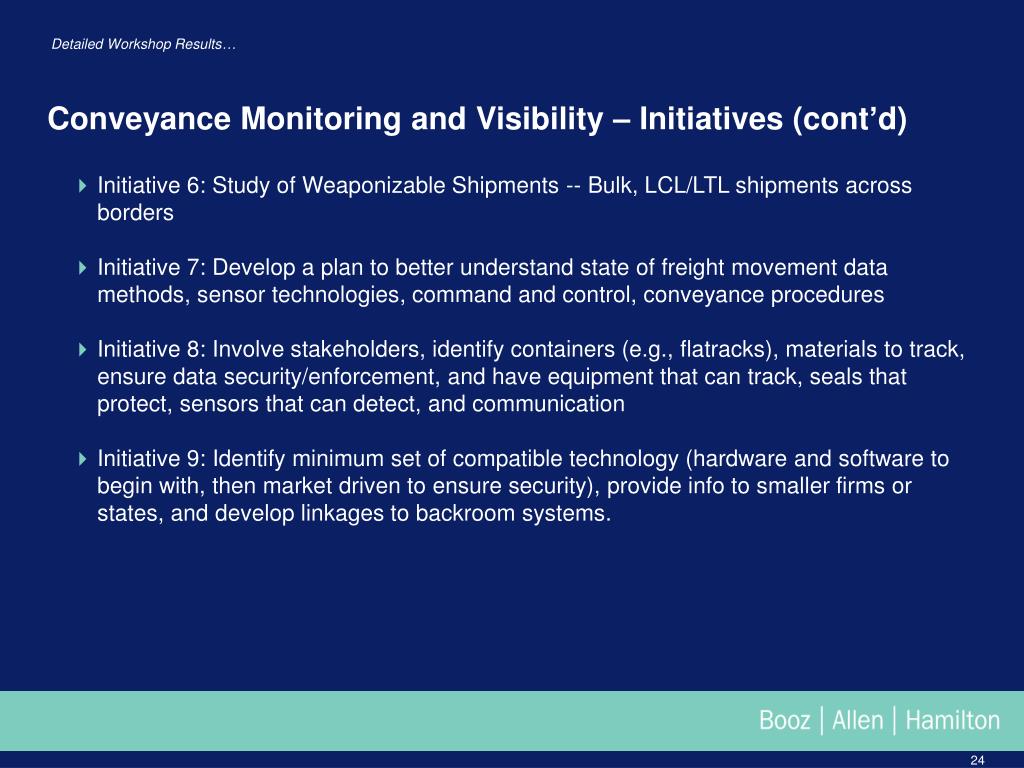Click the slide number 24
1024x768 pixels.
click(x=977, y=760)
